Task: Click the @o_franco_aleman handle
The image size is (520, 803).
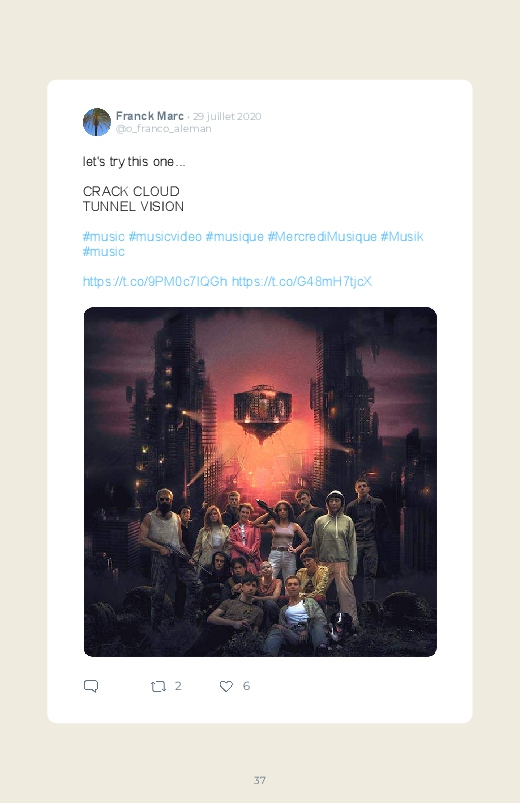Action: pos(163,129)
